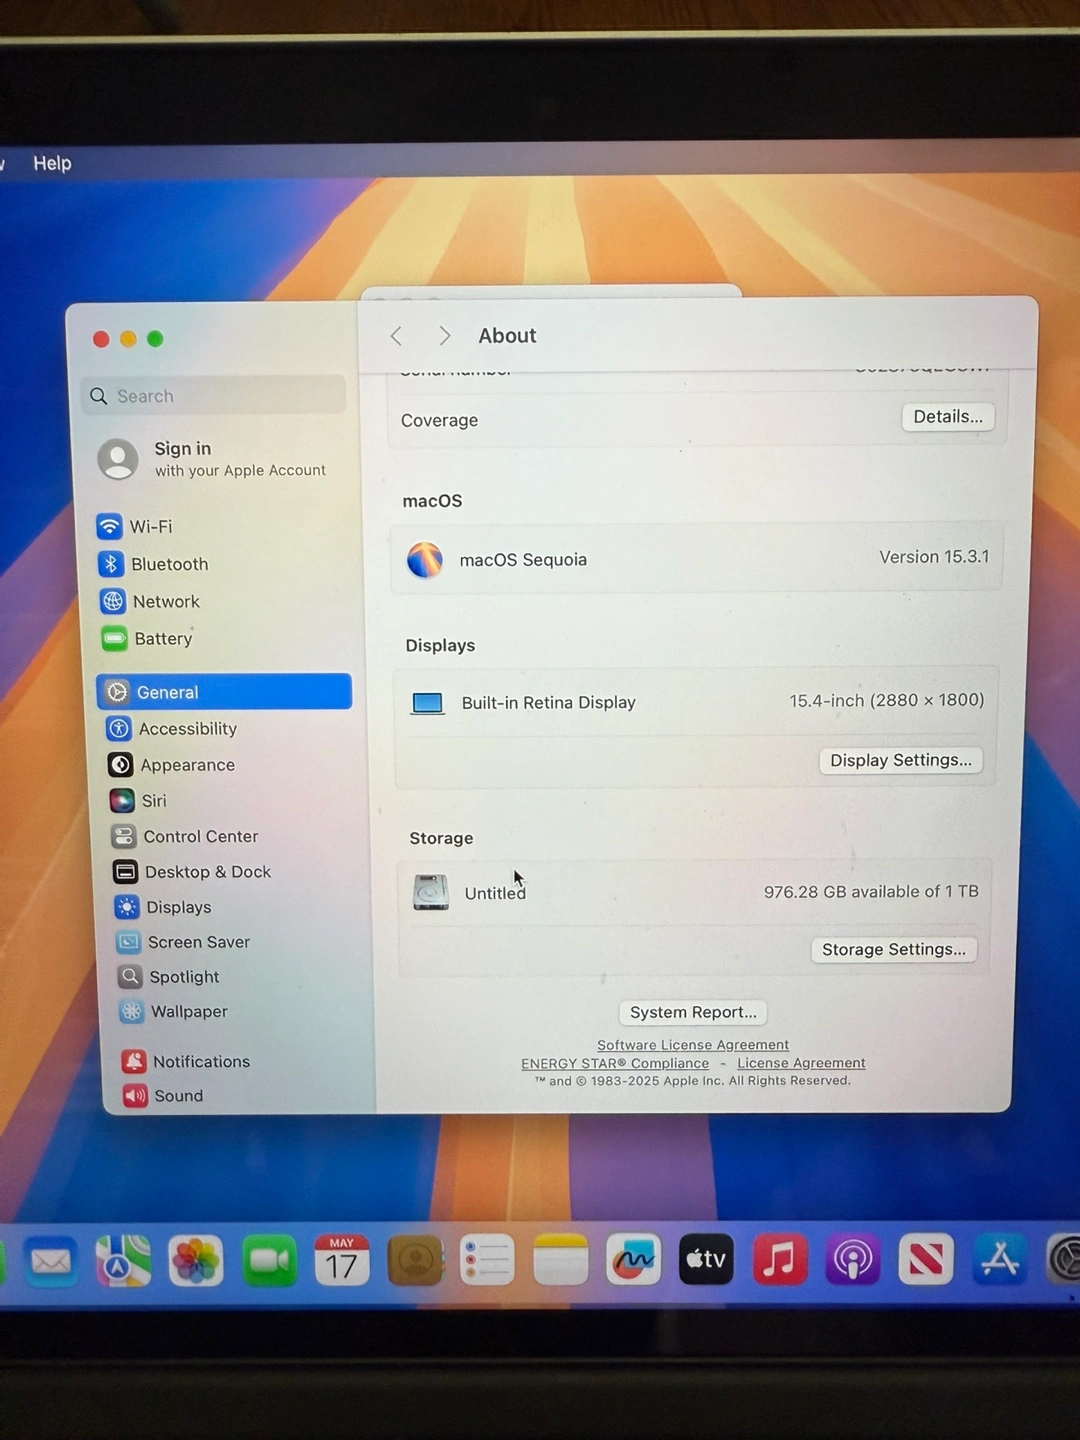Open Freeform from the Dock

(634, 1259)
